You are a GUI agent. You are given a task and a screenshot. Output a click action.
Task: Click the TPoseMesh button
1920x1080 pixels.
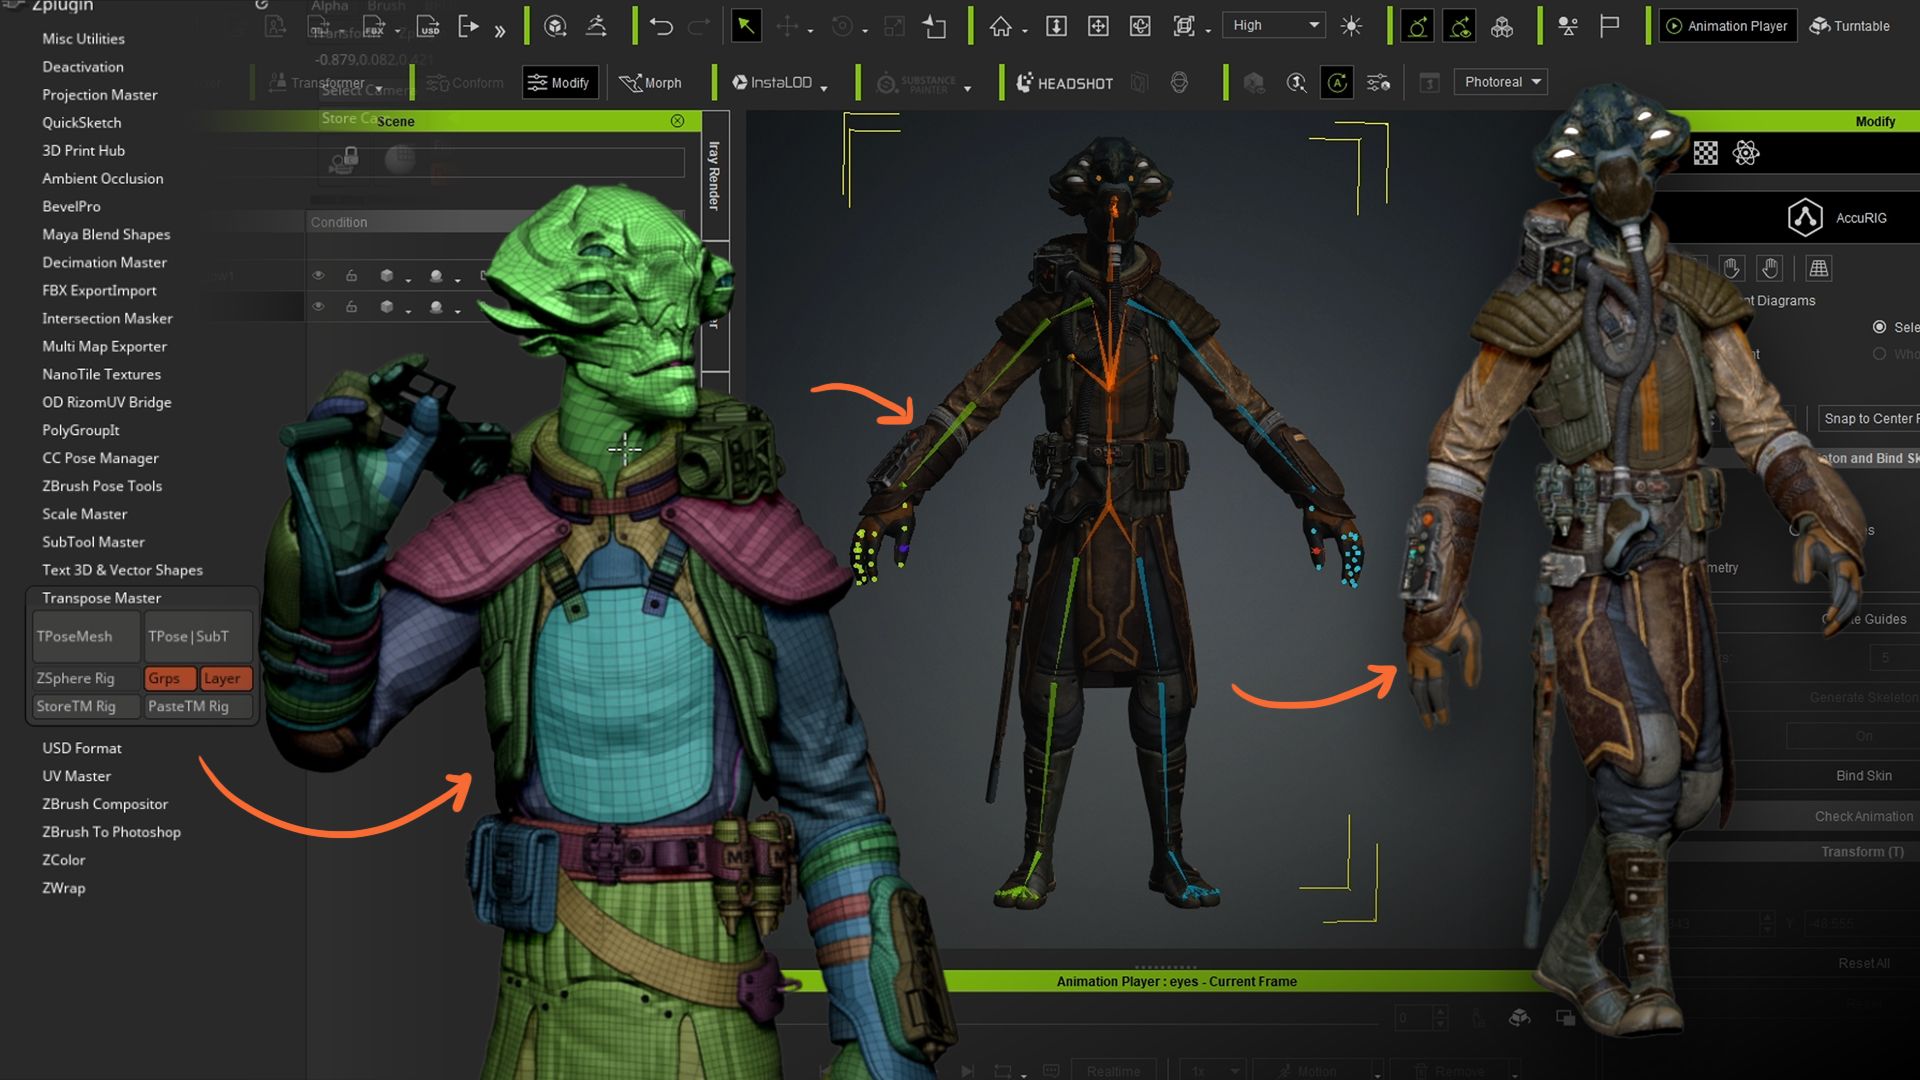click(86, 637)
